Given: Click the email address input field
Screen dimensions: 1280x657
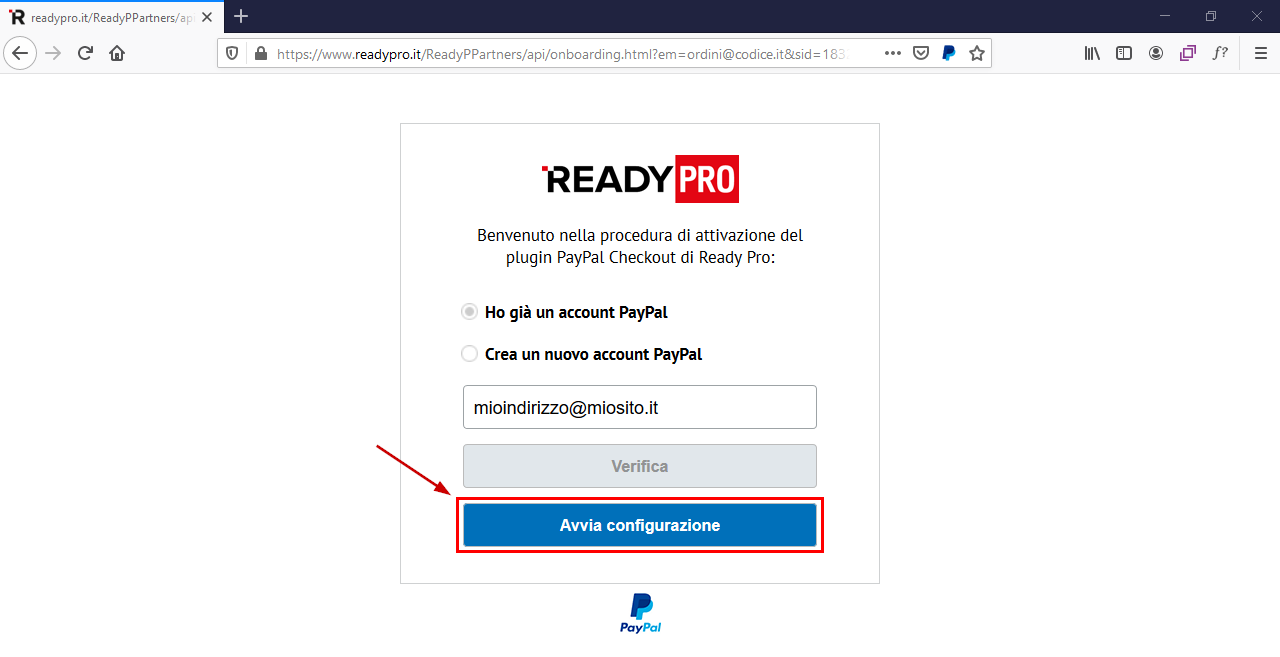Looking at the screenshot, I should (640, 407).
